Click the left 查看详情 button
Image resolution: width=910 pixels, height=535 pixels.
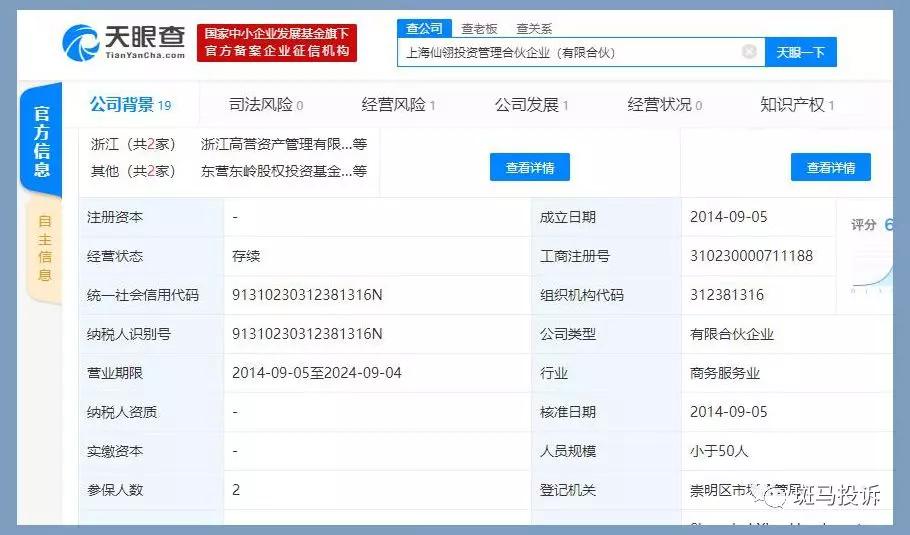click(529, 168)
